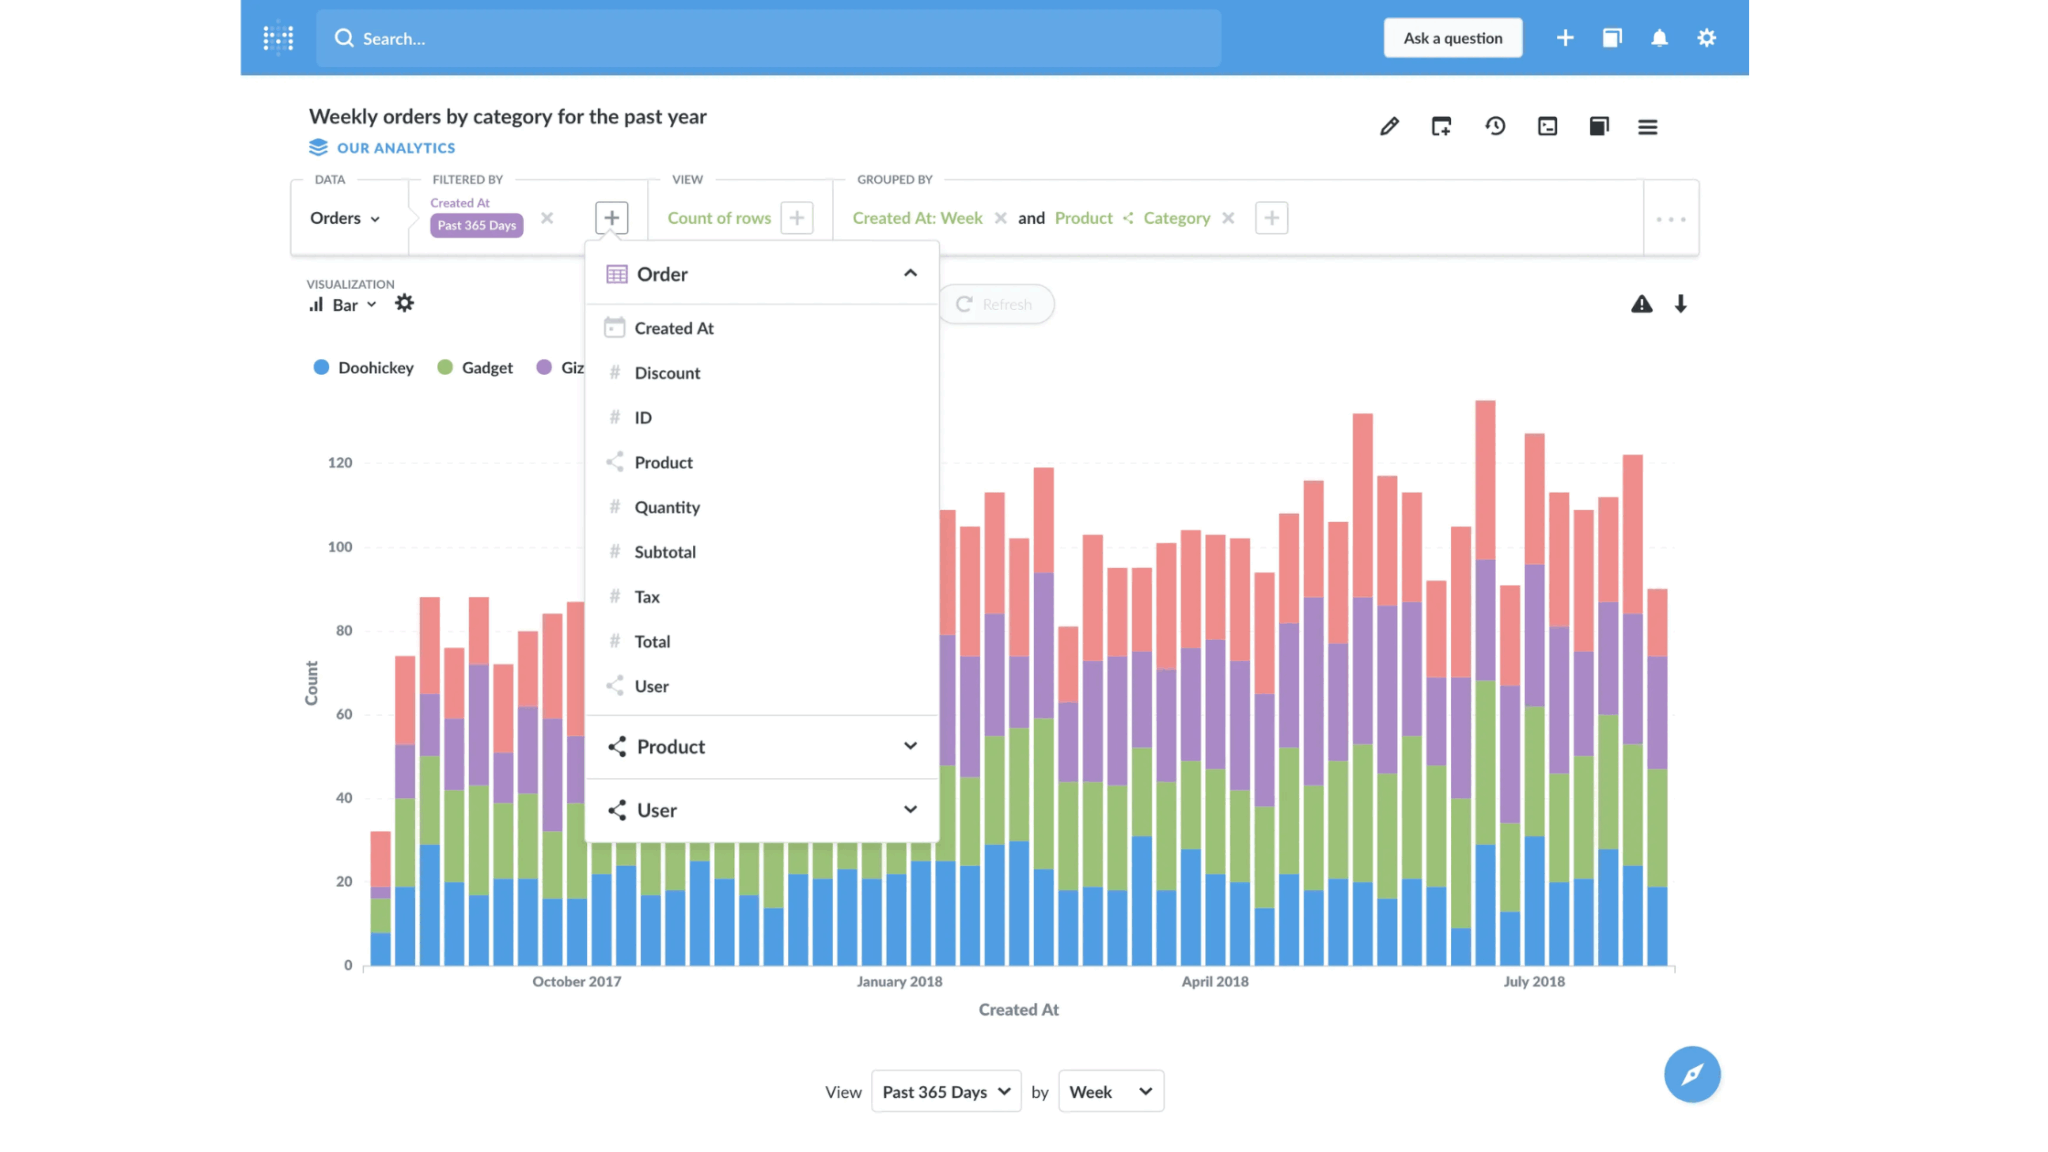Click the compass navigation button
2048x1152 pixels.
tap(1692, 1074)
